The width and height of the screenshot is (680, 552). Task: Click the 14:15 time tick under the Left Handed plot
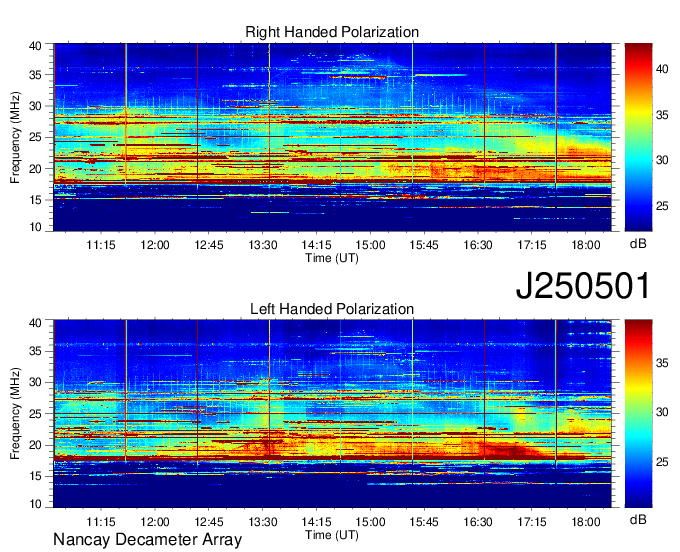[317, 521]
